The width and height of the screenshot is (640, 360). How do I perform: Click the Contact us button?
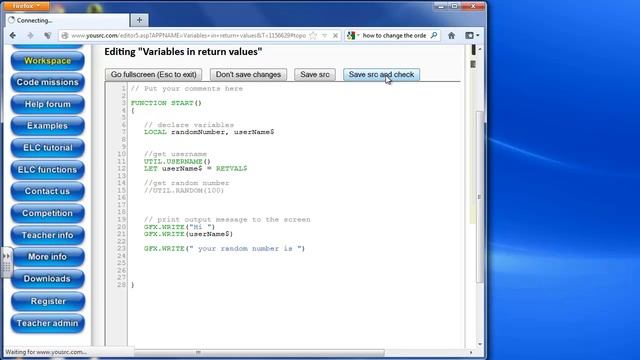[x=47, y=191]
